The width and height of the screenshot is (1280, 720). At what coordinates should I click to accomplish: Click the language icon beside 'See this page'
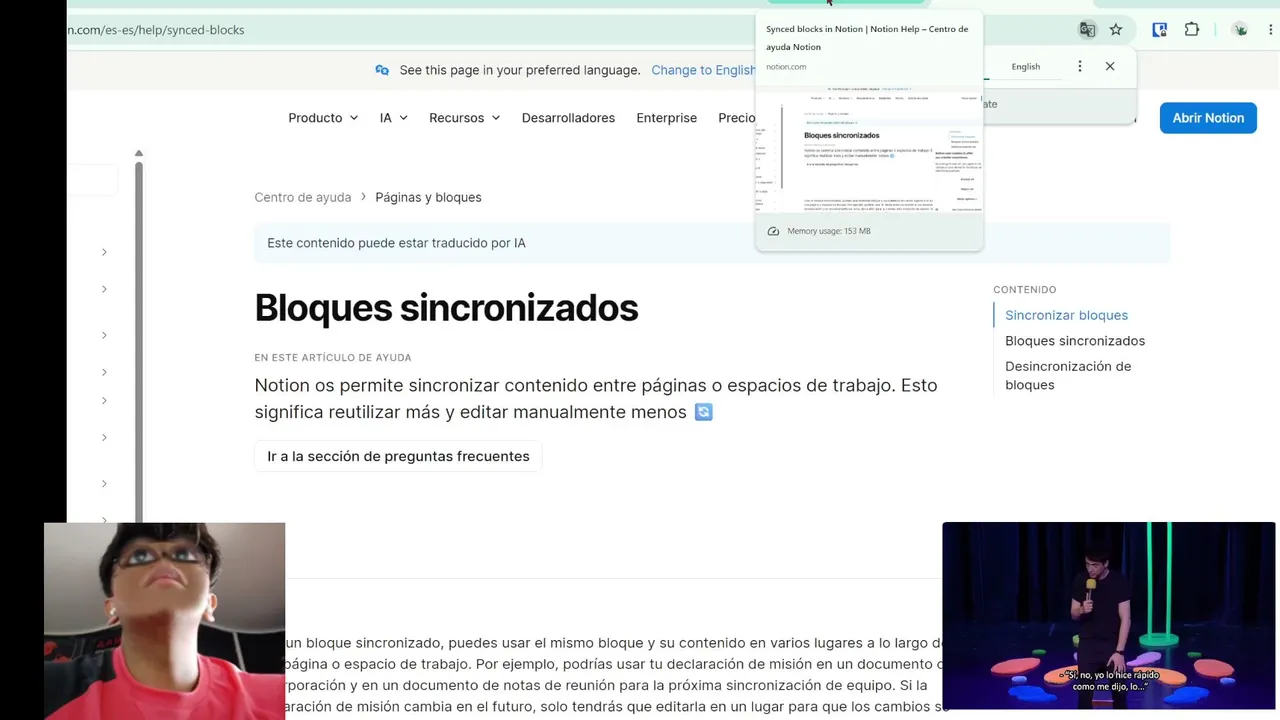pos(382,70)
